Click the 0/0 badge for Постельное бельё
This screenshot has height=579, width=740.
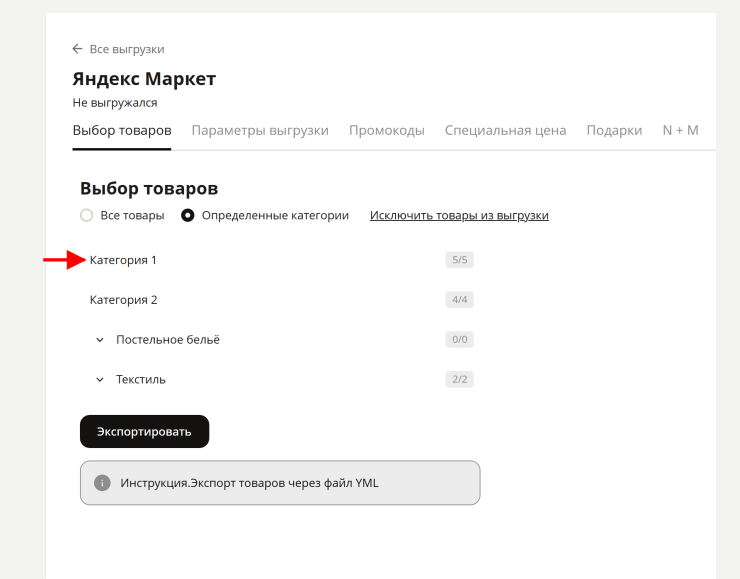460,339
